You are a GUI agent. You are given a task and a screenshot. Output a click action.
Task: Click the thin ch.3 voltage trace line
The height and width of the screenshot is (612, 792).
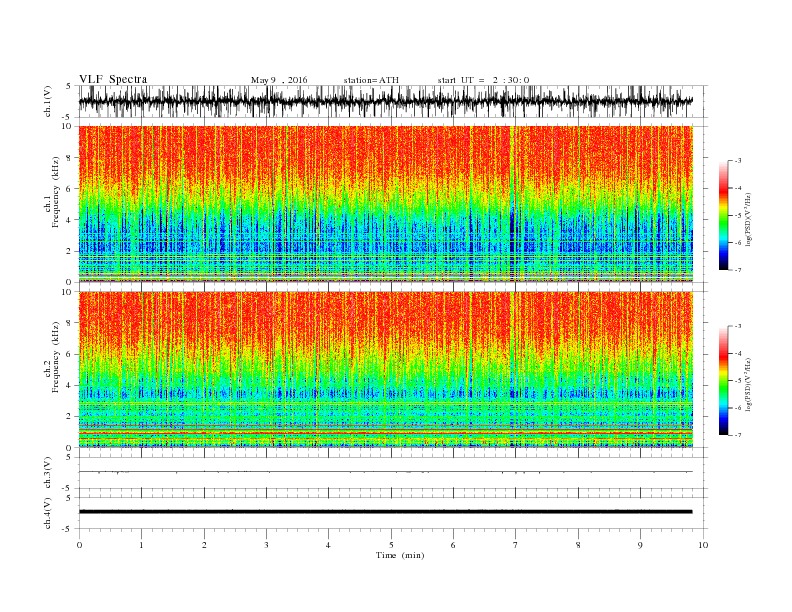(385, 472)
